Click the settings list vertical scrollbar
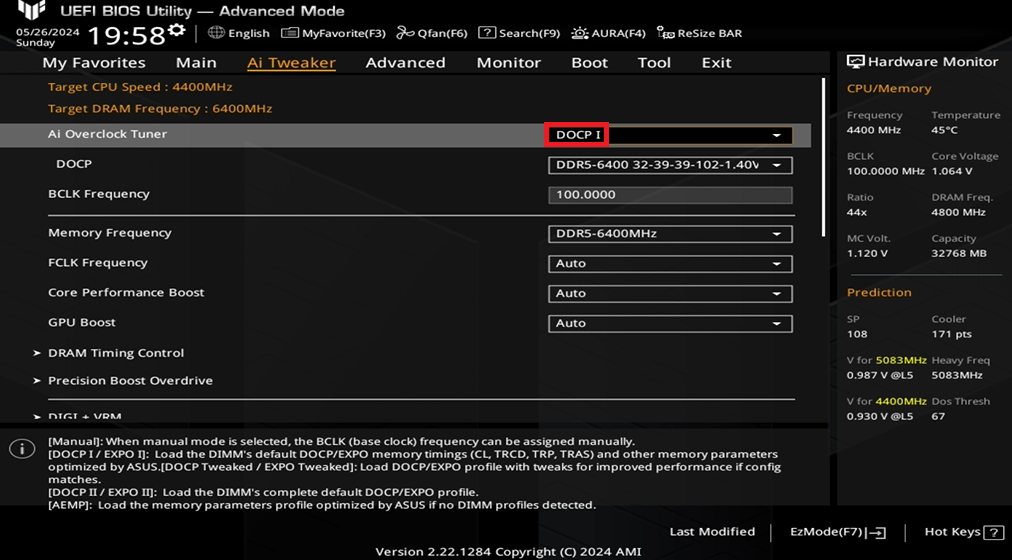The width and height of the screenshot is (1012, 560). pyautogui.click(x=824, y=157)
